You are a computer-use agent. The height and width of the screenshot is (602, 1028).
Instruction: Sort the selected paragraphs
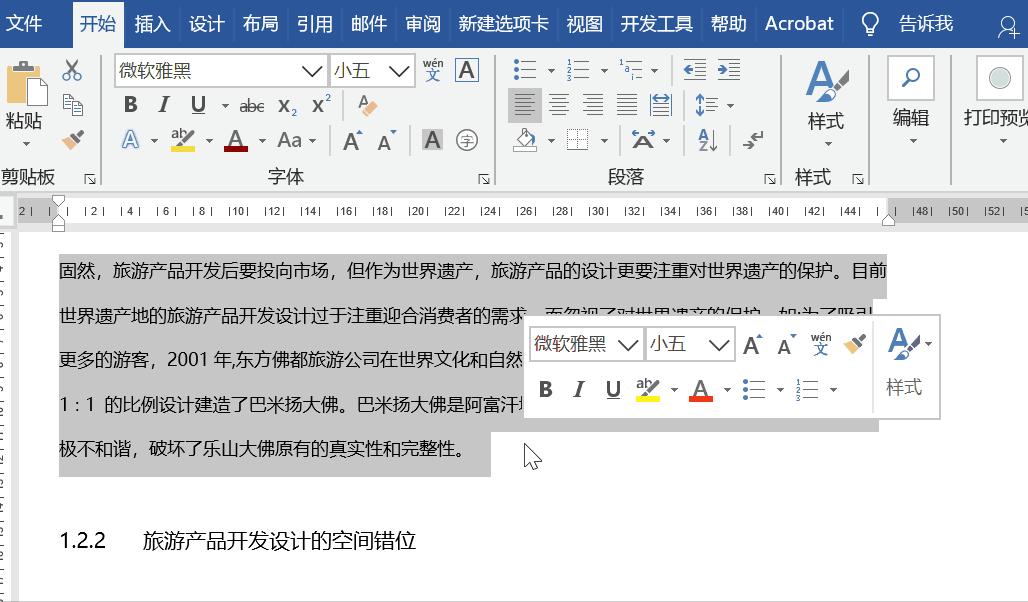pyautogui.click(x=706, y=140)
